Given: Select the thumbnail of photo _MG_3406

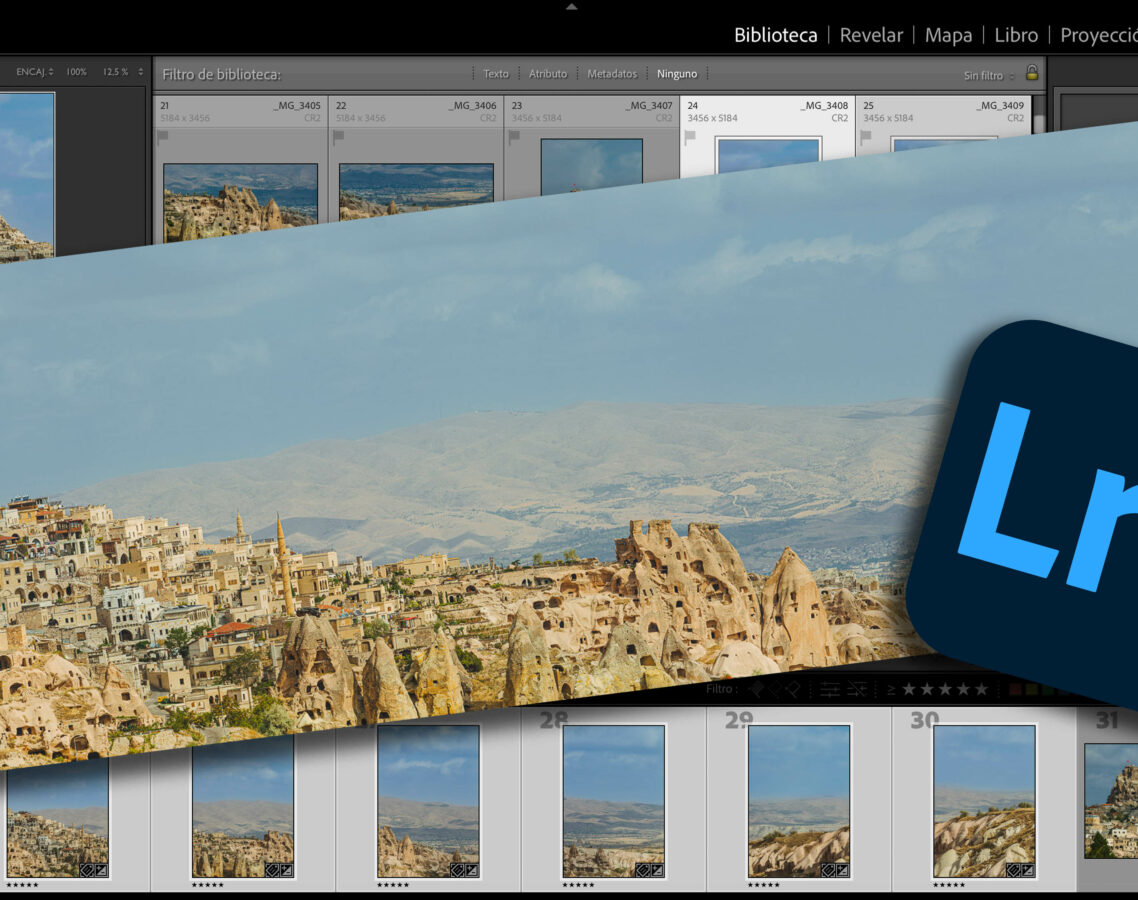Looking at the screenshot, I should [x=415, y=190].
